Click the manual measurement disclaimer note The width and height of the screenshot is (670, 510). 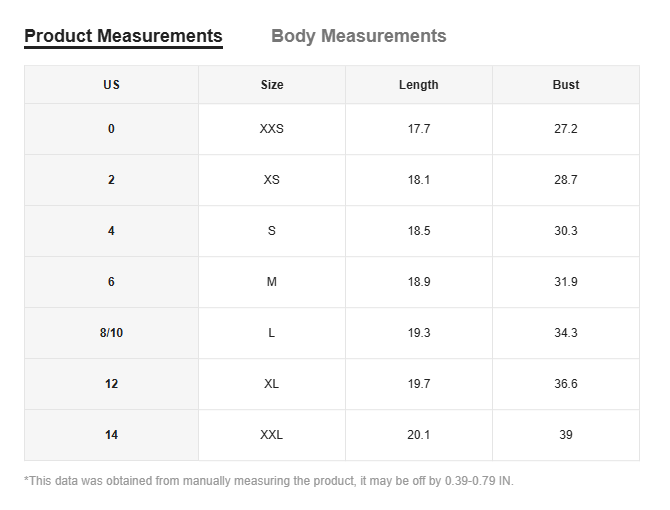click(268, 481)
